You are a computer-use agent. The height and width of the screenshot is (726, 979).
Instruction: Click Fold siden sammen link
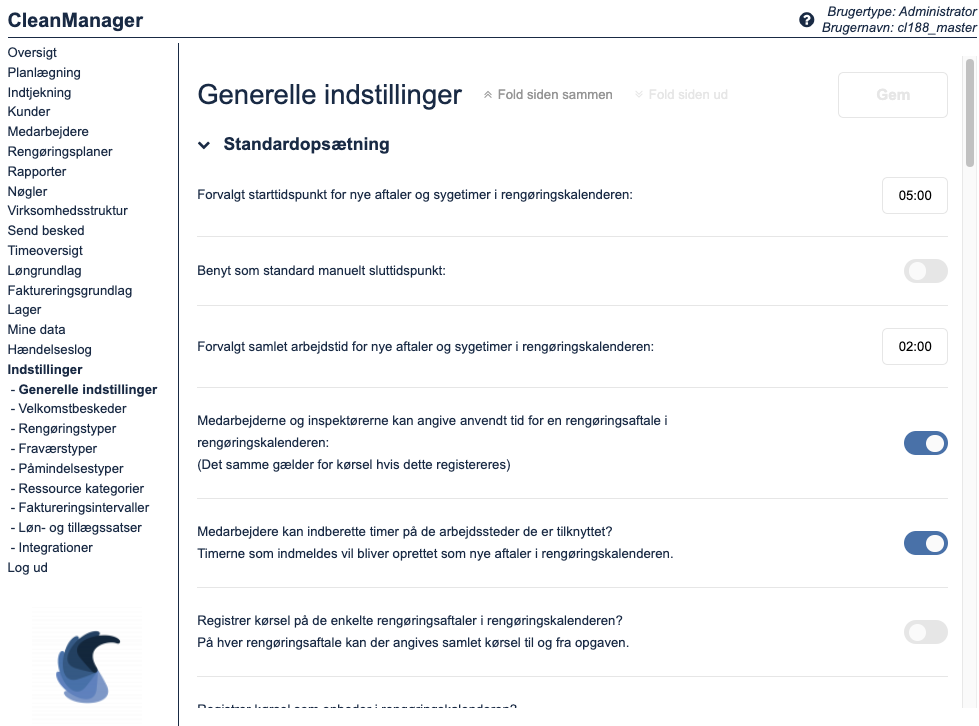pos(548,95)
